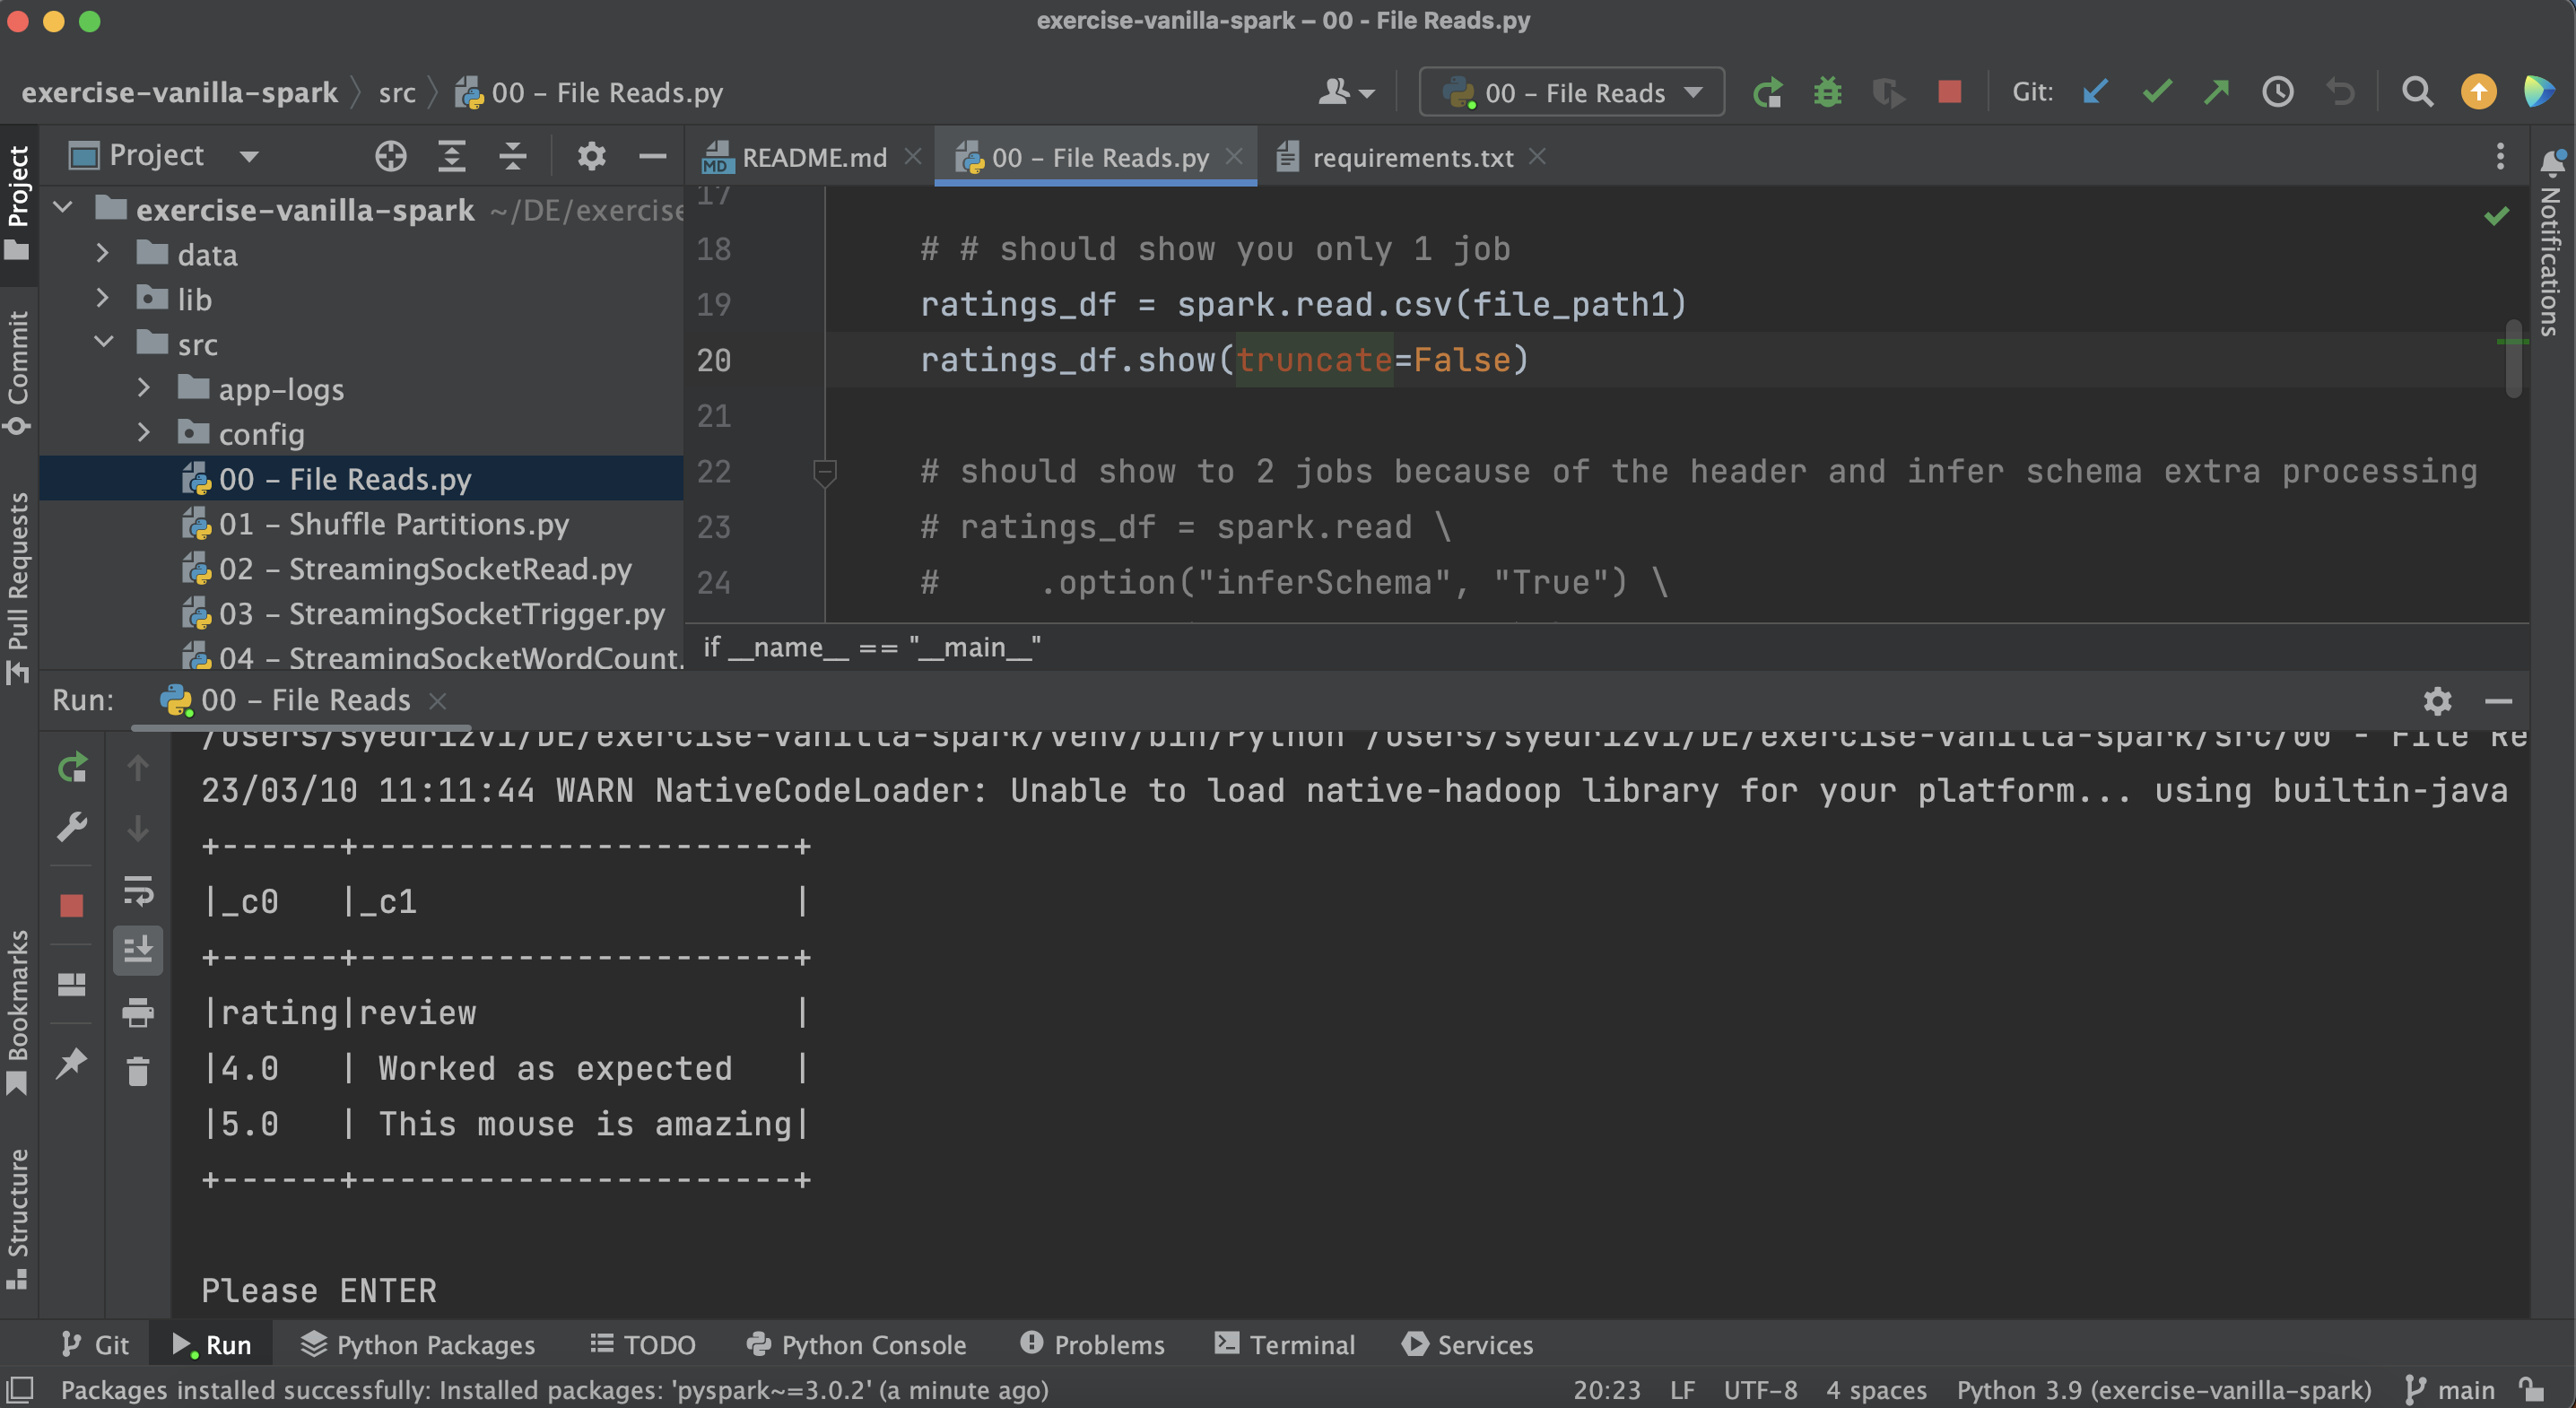Viewport: 2576px width, 1408px height.
Task: Switch to README.md editor tab
Action: pos(812,157)
